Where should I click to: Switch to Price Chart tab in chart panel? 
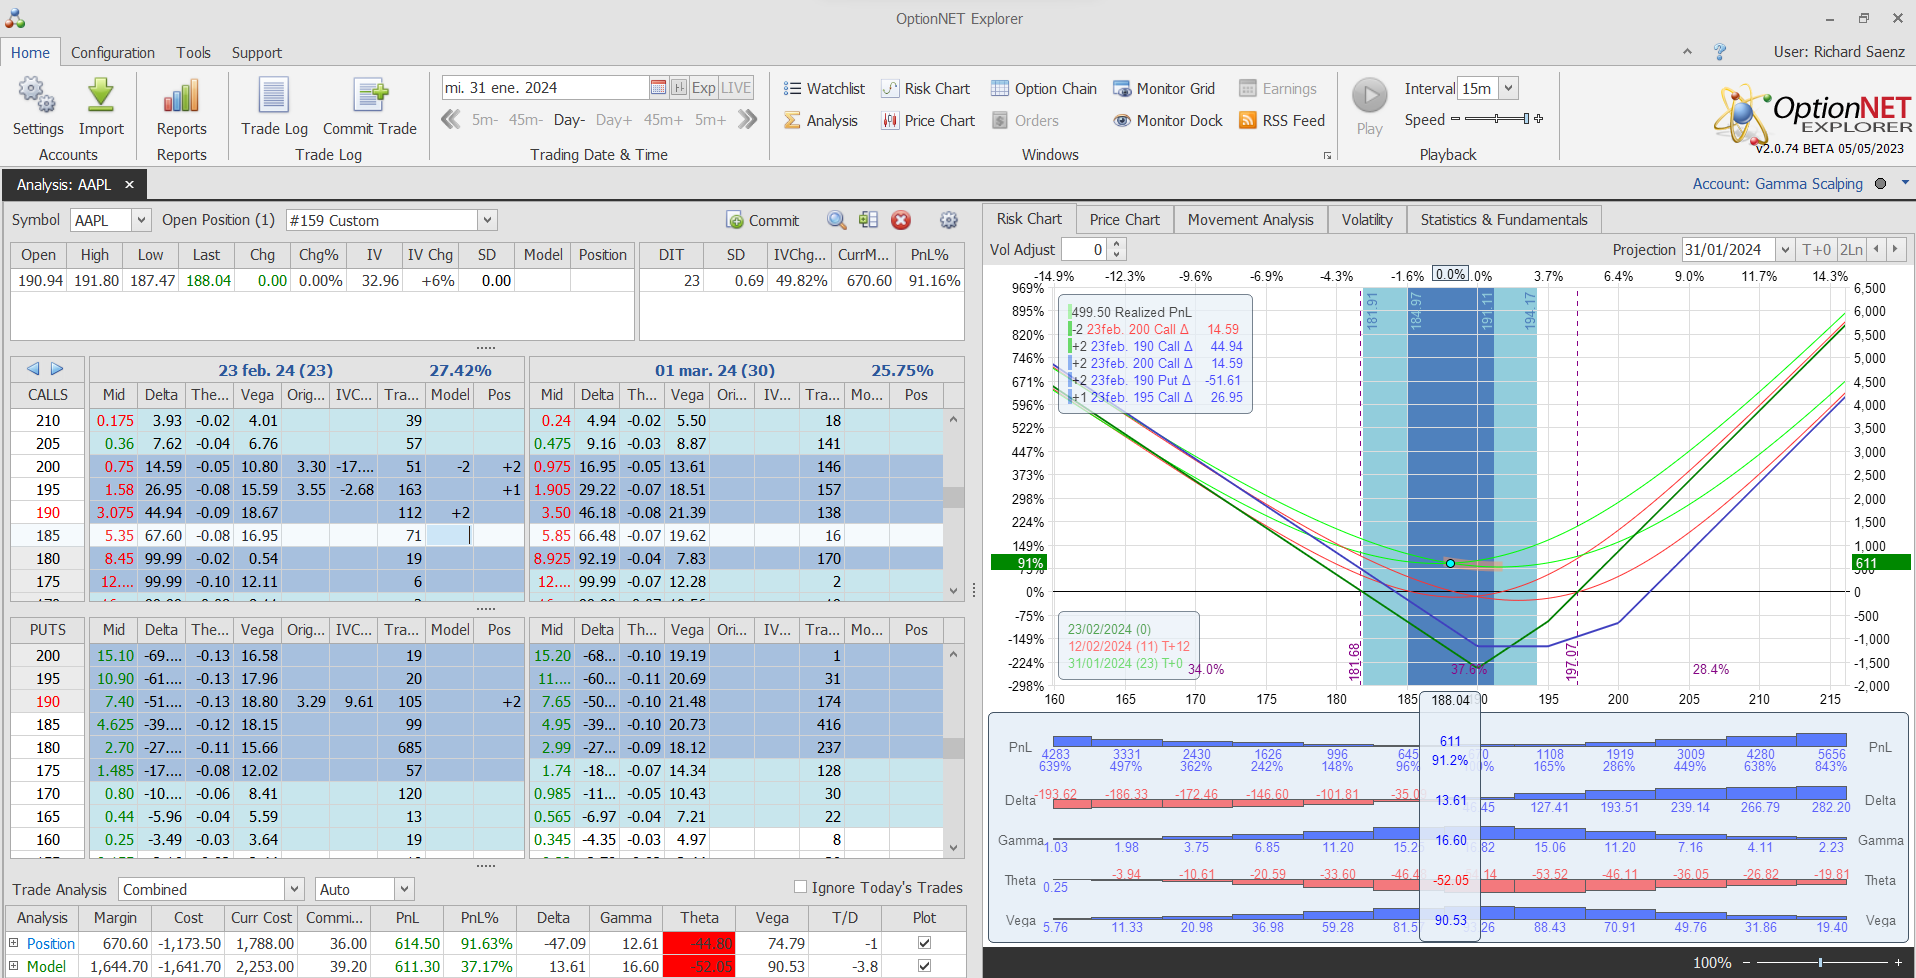pyautogui.click(x=1125, y=220)
